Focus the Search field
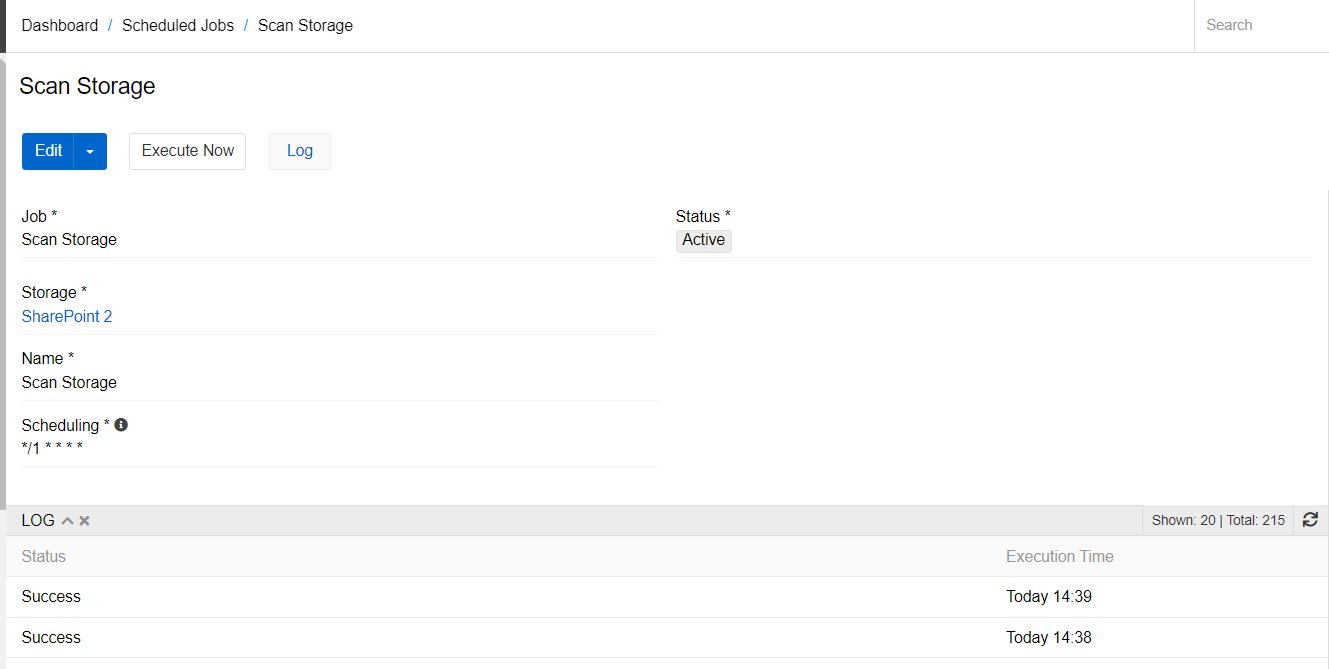This screenshot has height=669, width=1329. pos(1260,26)
